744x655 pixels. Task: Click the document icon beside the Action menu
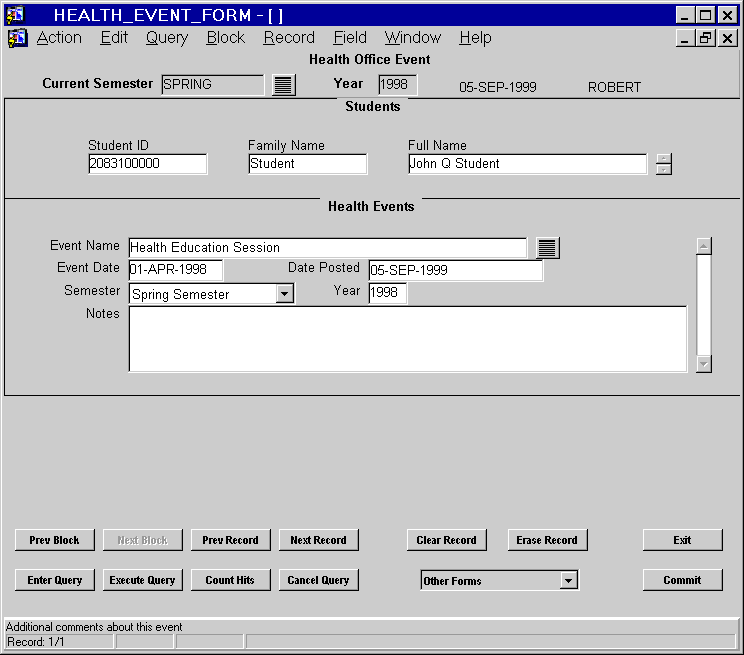tap(18, 37)
